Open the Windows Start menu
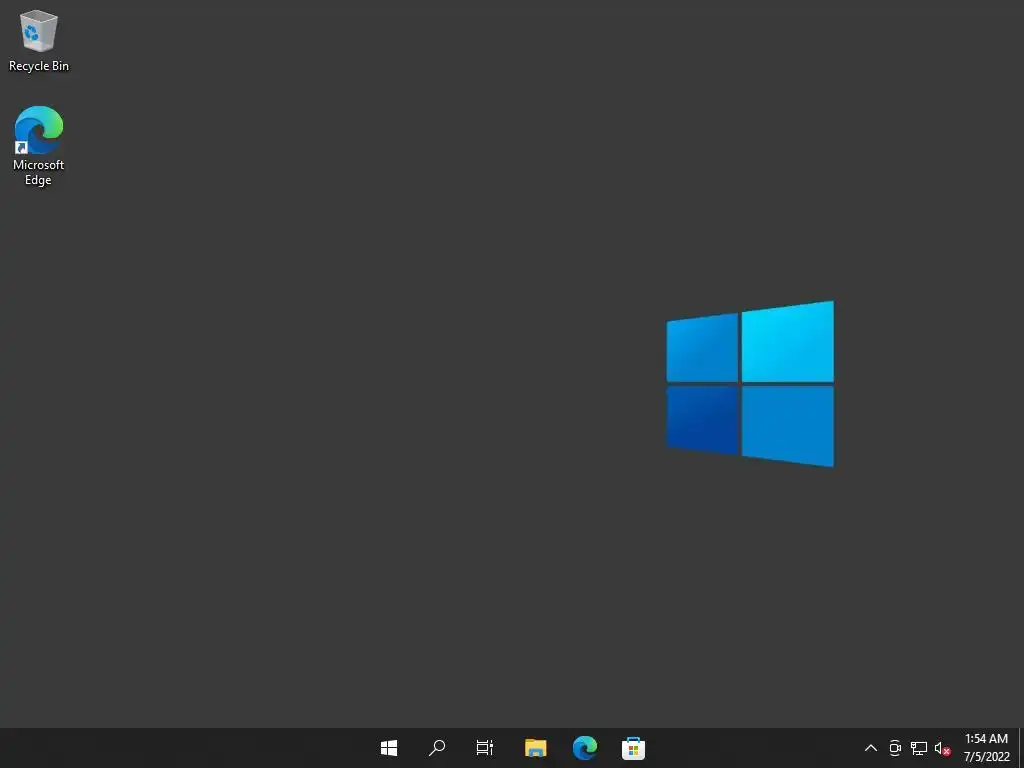Viewport: 1024px width, 768px height. [389, 748]
